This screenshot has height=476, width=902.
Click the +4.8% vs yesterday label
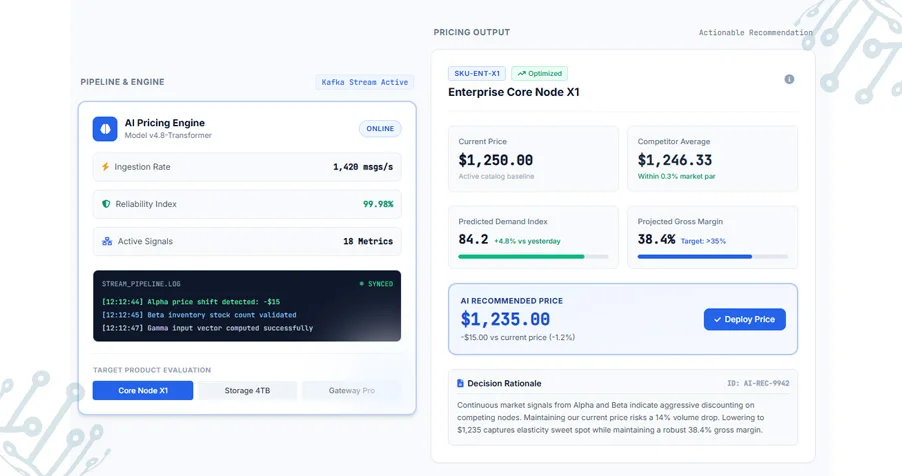(x=527, y=241)
